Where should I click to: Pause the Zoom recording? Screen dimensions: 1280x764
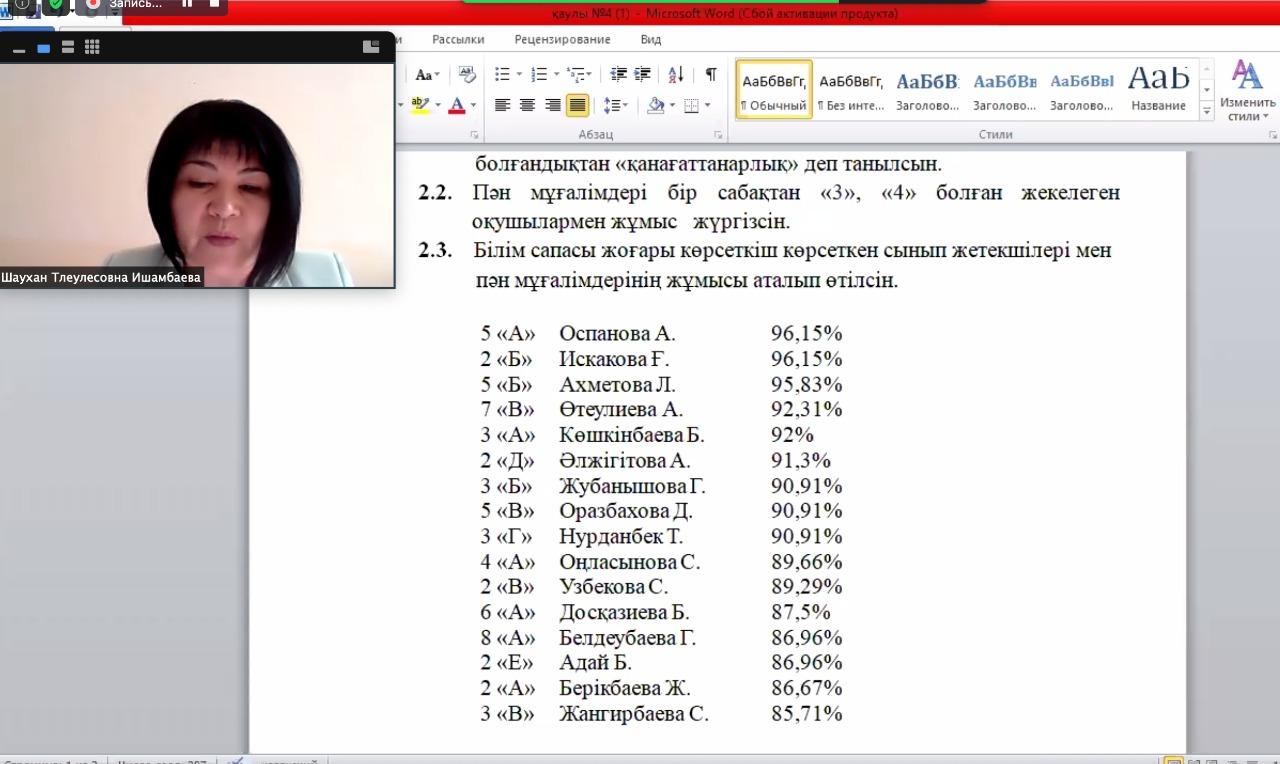pos(187,4)
